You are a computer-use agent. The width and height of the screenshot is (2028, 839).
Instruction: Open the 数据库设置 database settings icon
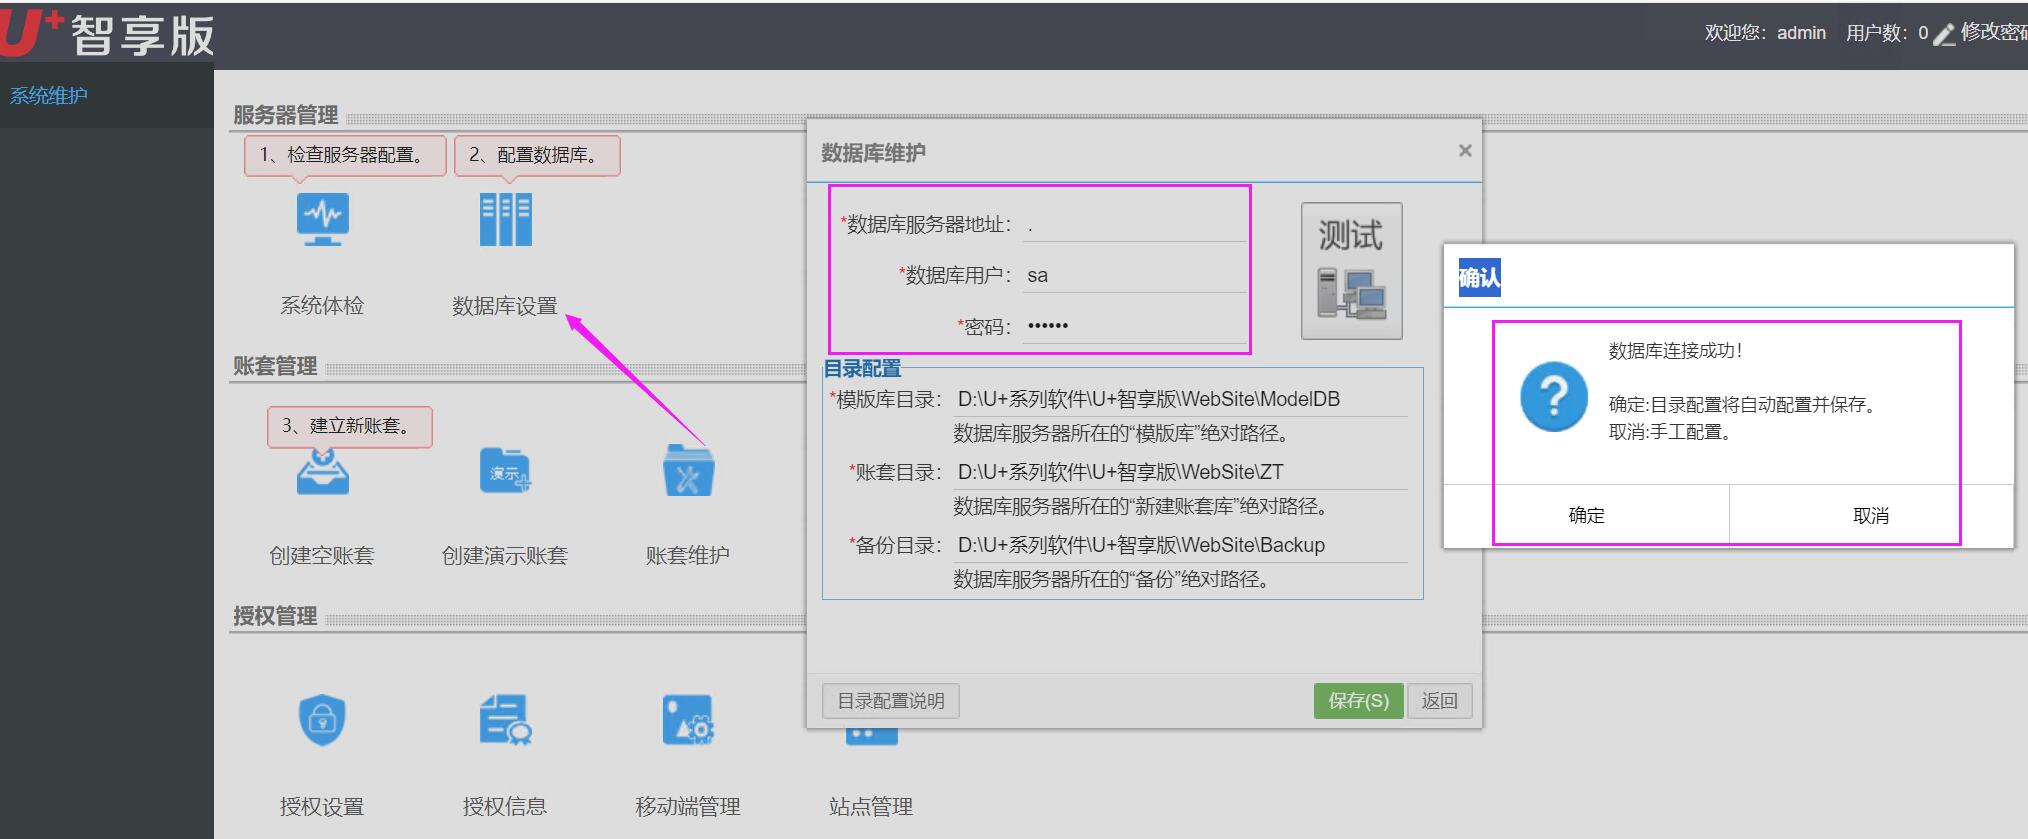point(505,220)
